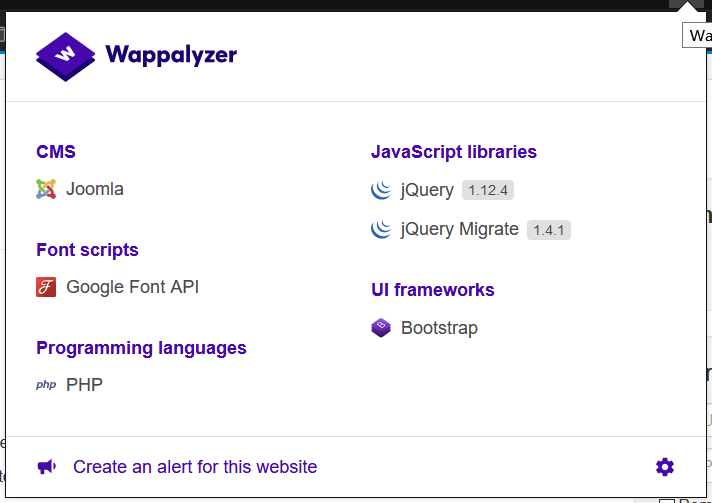
Task: Open the JavaScript libraries category heading
Action: [x=454, y=152]
